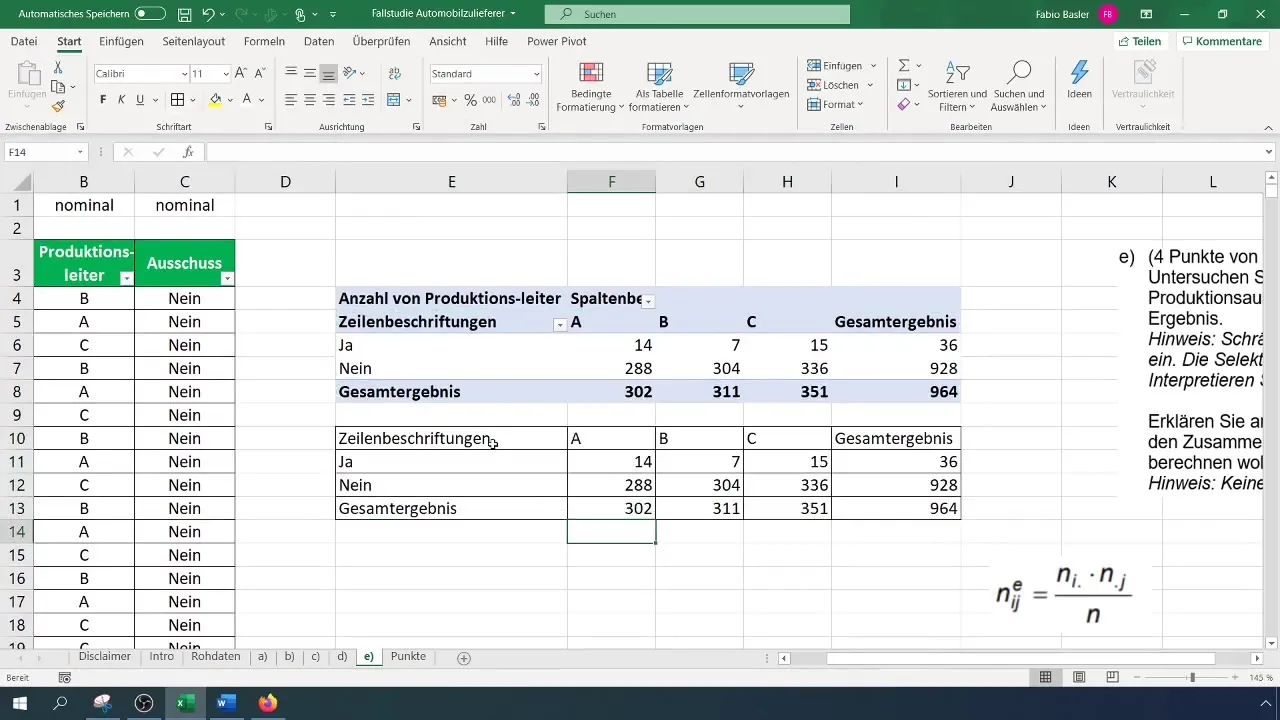This screenshot has height=720, width=1280.
Task: Click the Teilen button
Action: pos(1140,41)
